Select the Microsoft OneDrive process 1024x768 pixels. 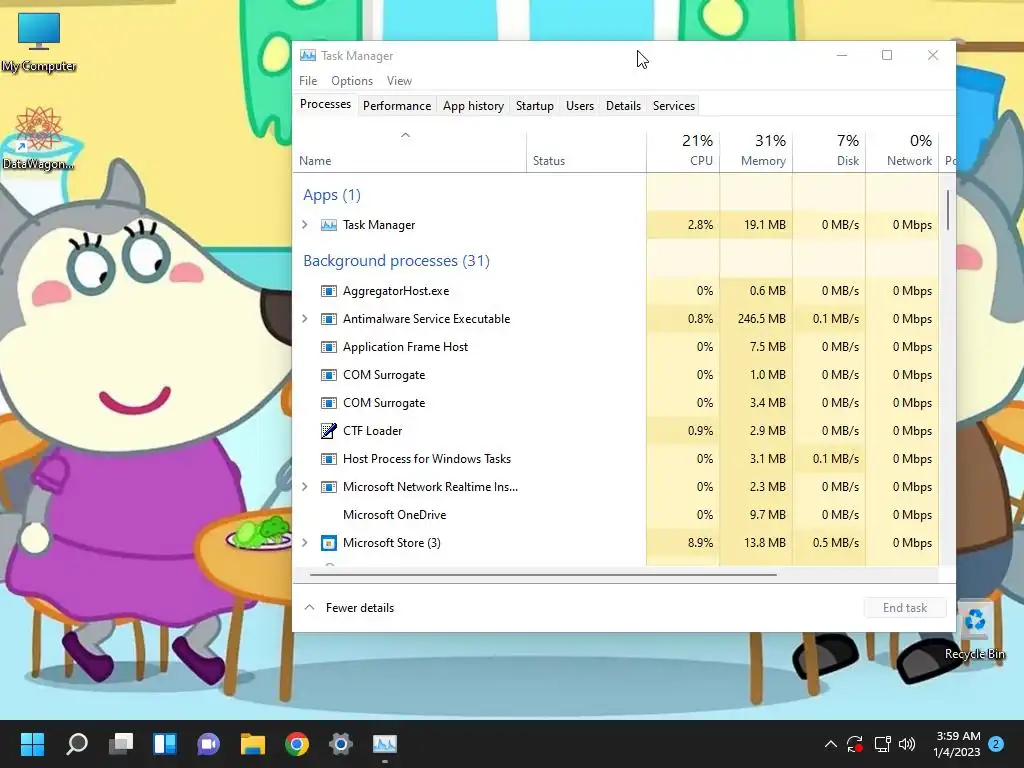pyautogui.click(x=616, y=515)
